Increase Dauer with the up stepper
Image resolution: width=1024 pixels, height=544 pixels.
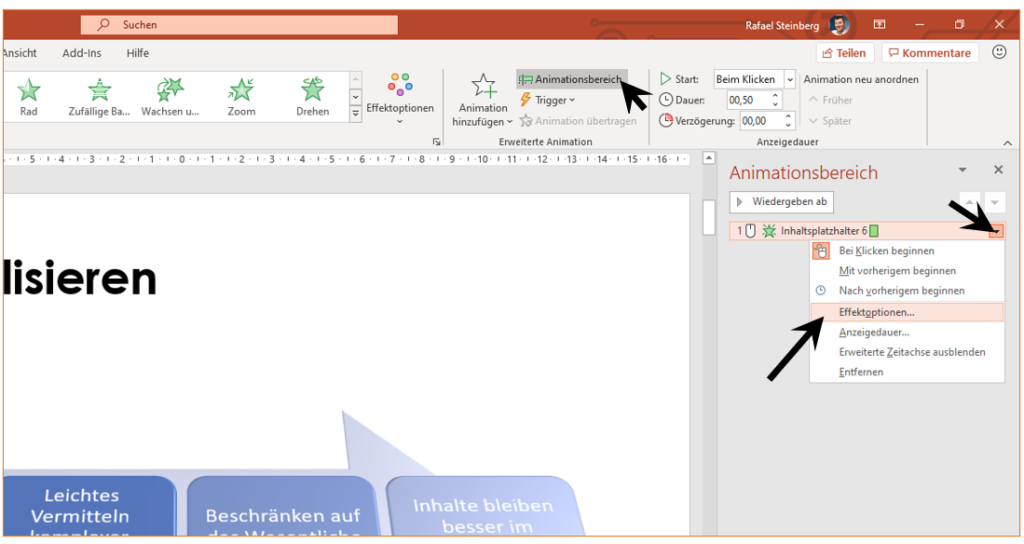[x=775, y=96]
